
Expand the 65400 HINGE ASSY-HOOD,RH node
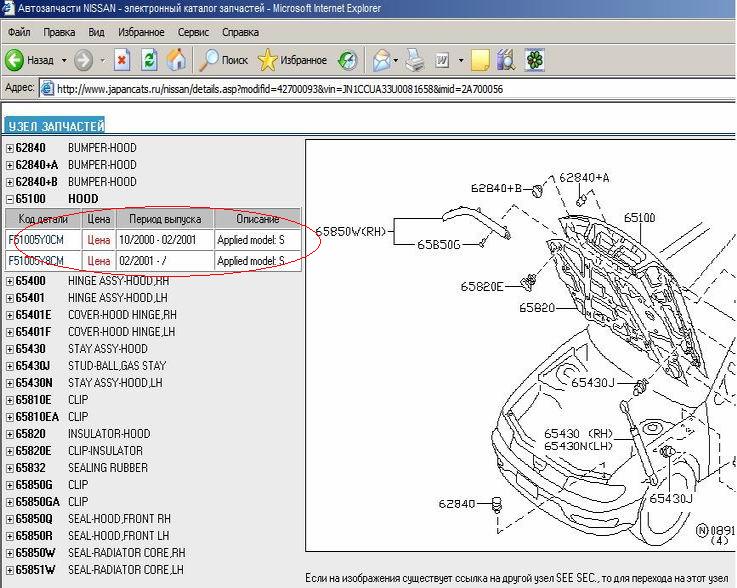(x=10, y=282)
